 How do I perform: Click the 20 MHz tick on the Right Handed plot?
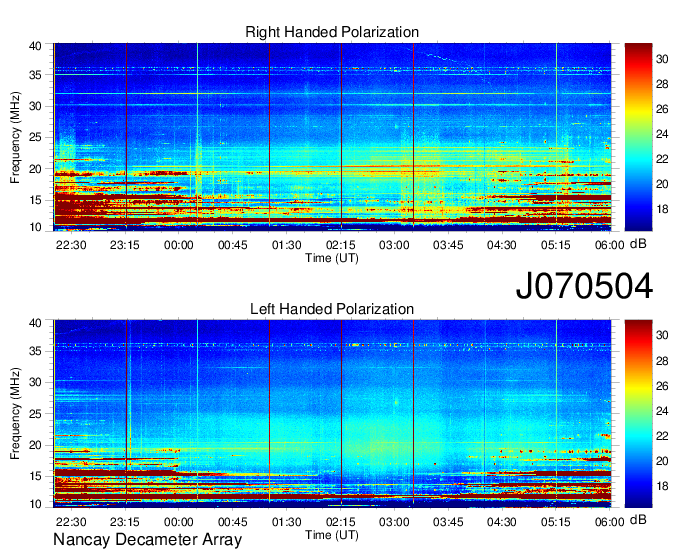pyautogui.click(x=35, y=169)
